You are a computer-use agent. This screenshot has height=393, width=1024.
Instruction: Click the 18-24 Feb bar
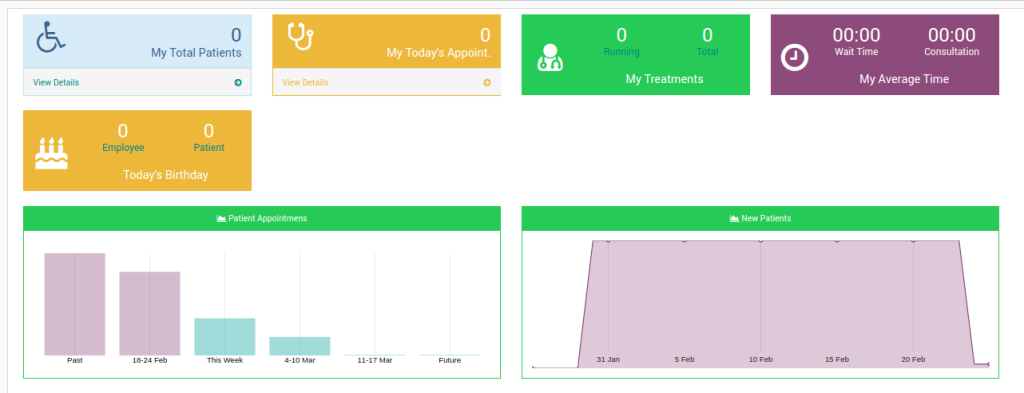(150, 313)
